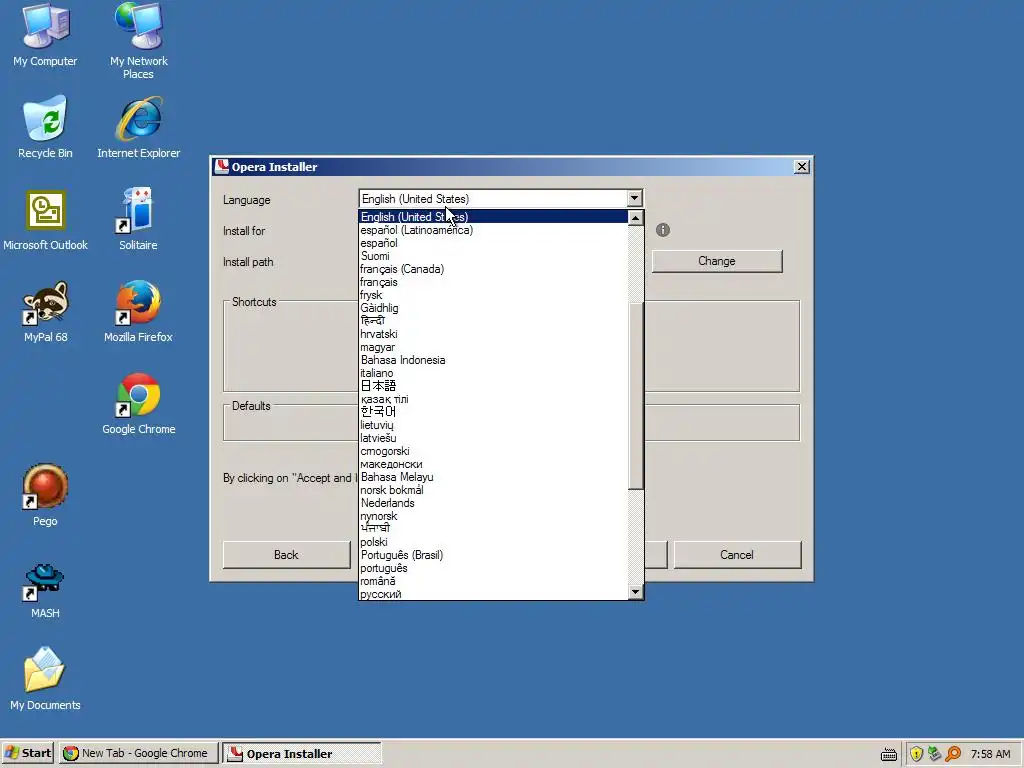Choose lietuvių from the list
1024x768 pixels.
point(493,425)
